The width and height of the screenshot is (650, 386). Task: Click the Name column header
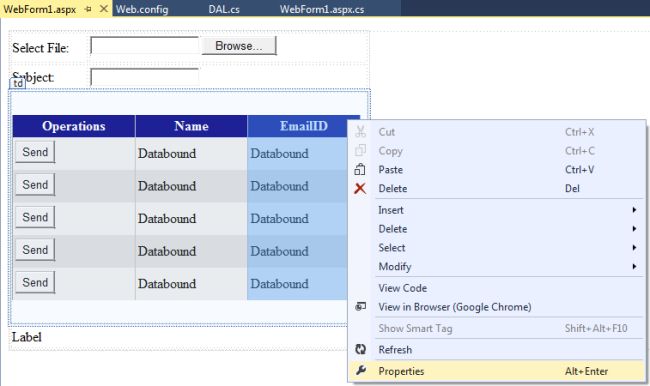(191, 126)
